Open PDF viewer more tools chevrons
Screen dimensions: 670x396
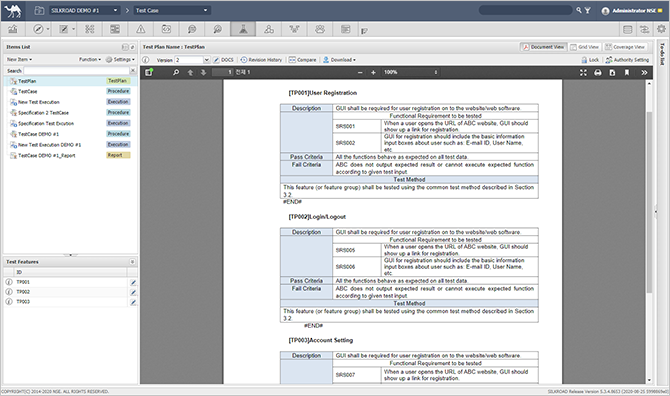tap(644, 73)
